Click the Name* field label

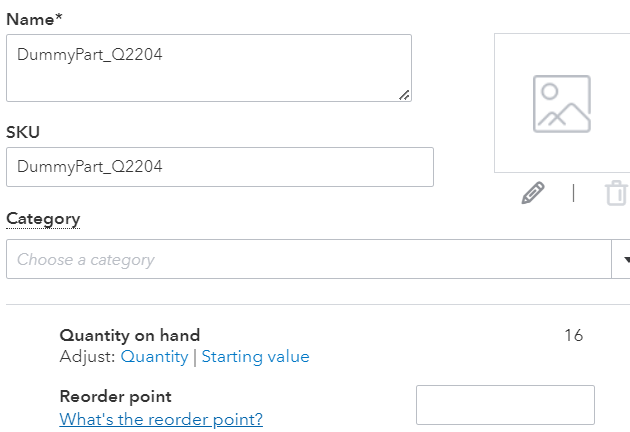click(x=34, y=19)
